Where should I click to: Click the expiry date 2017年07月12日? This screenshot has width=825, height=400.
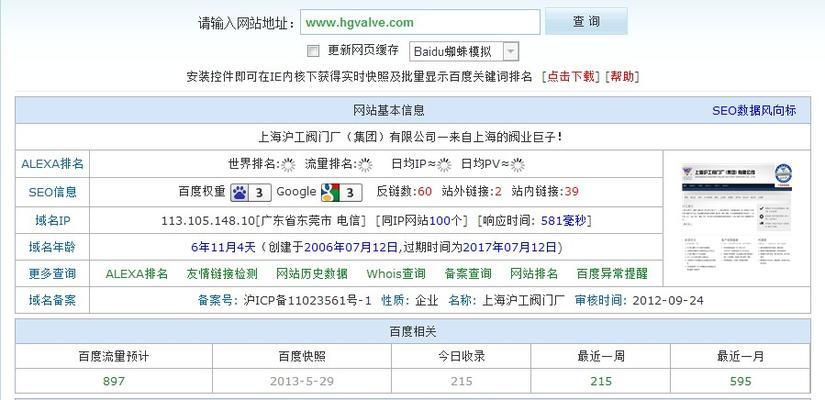(510, 247)
